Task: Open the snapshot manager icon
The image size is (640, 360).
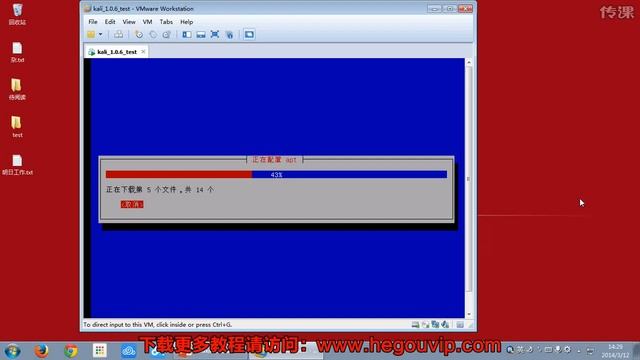Action: pos(167,35)
